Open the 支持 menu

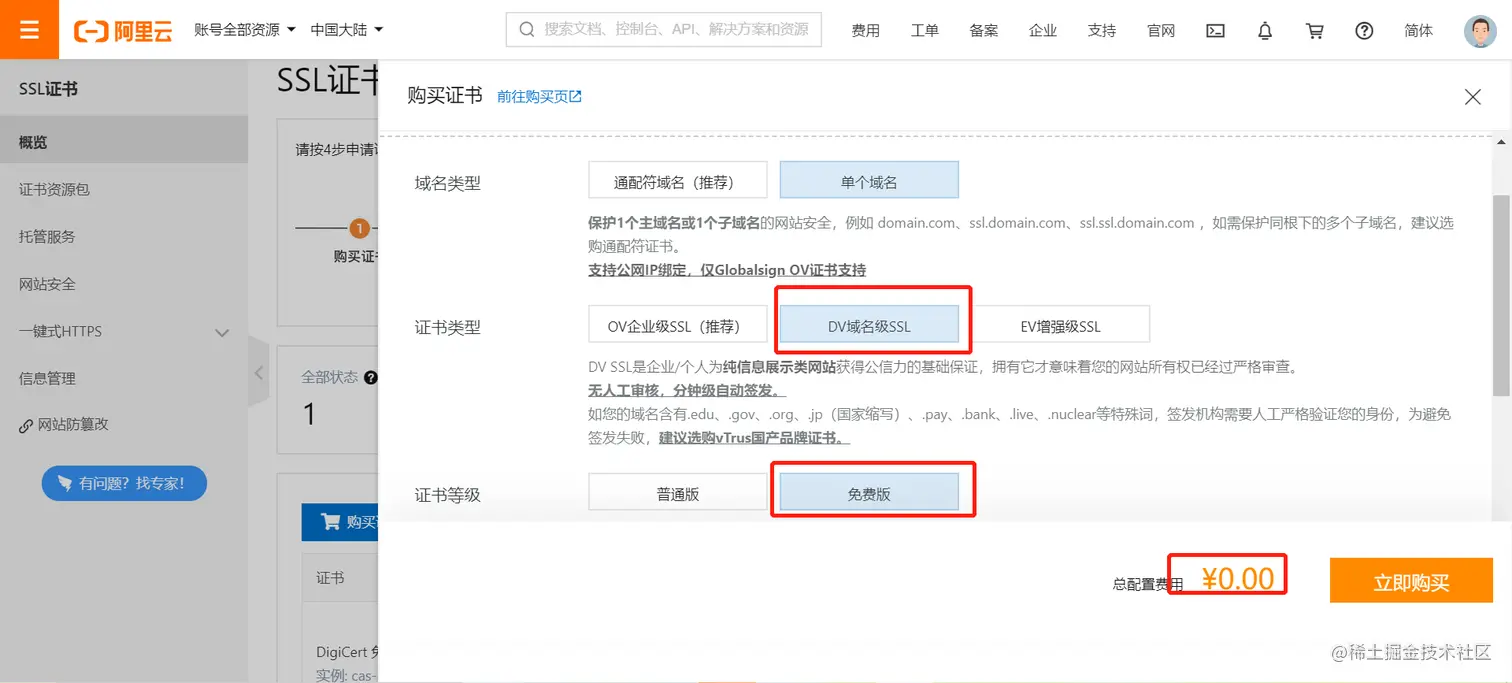1102,31
